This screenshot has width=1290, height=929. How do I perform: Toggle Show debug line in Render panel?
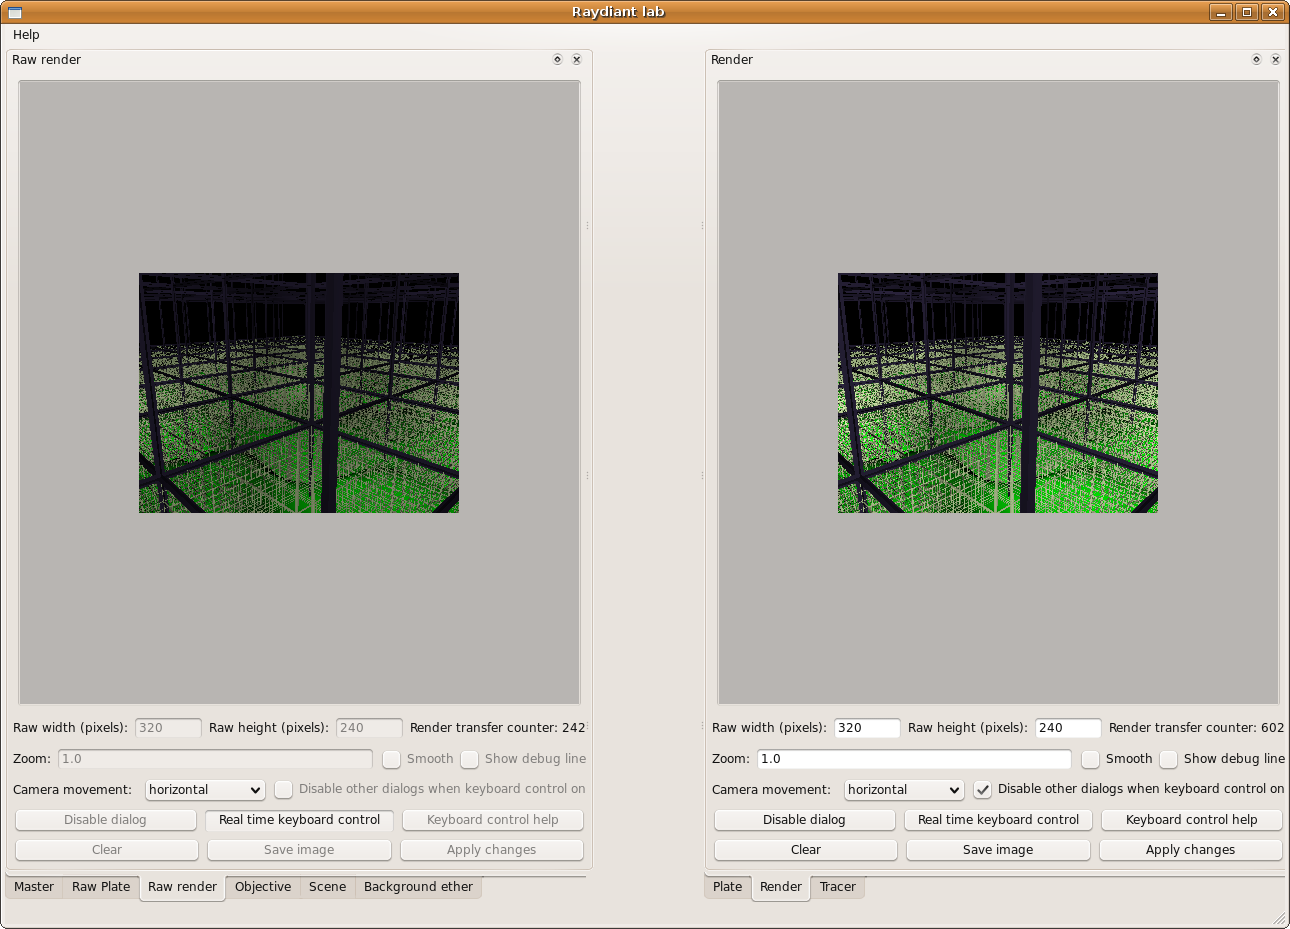click(1169, 759)
